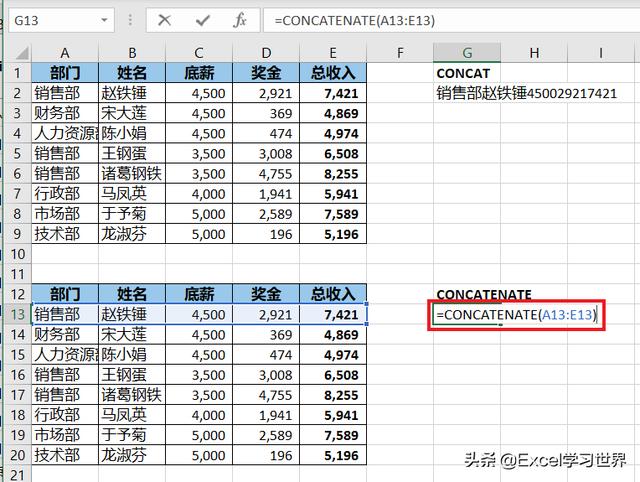This screenshot has height=482, width=640.
Task: Click the CONCAT label cell in G1
Action: pos(467,73)
